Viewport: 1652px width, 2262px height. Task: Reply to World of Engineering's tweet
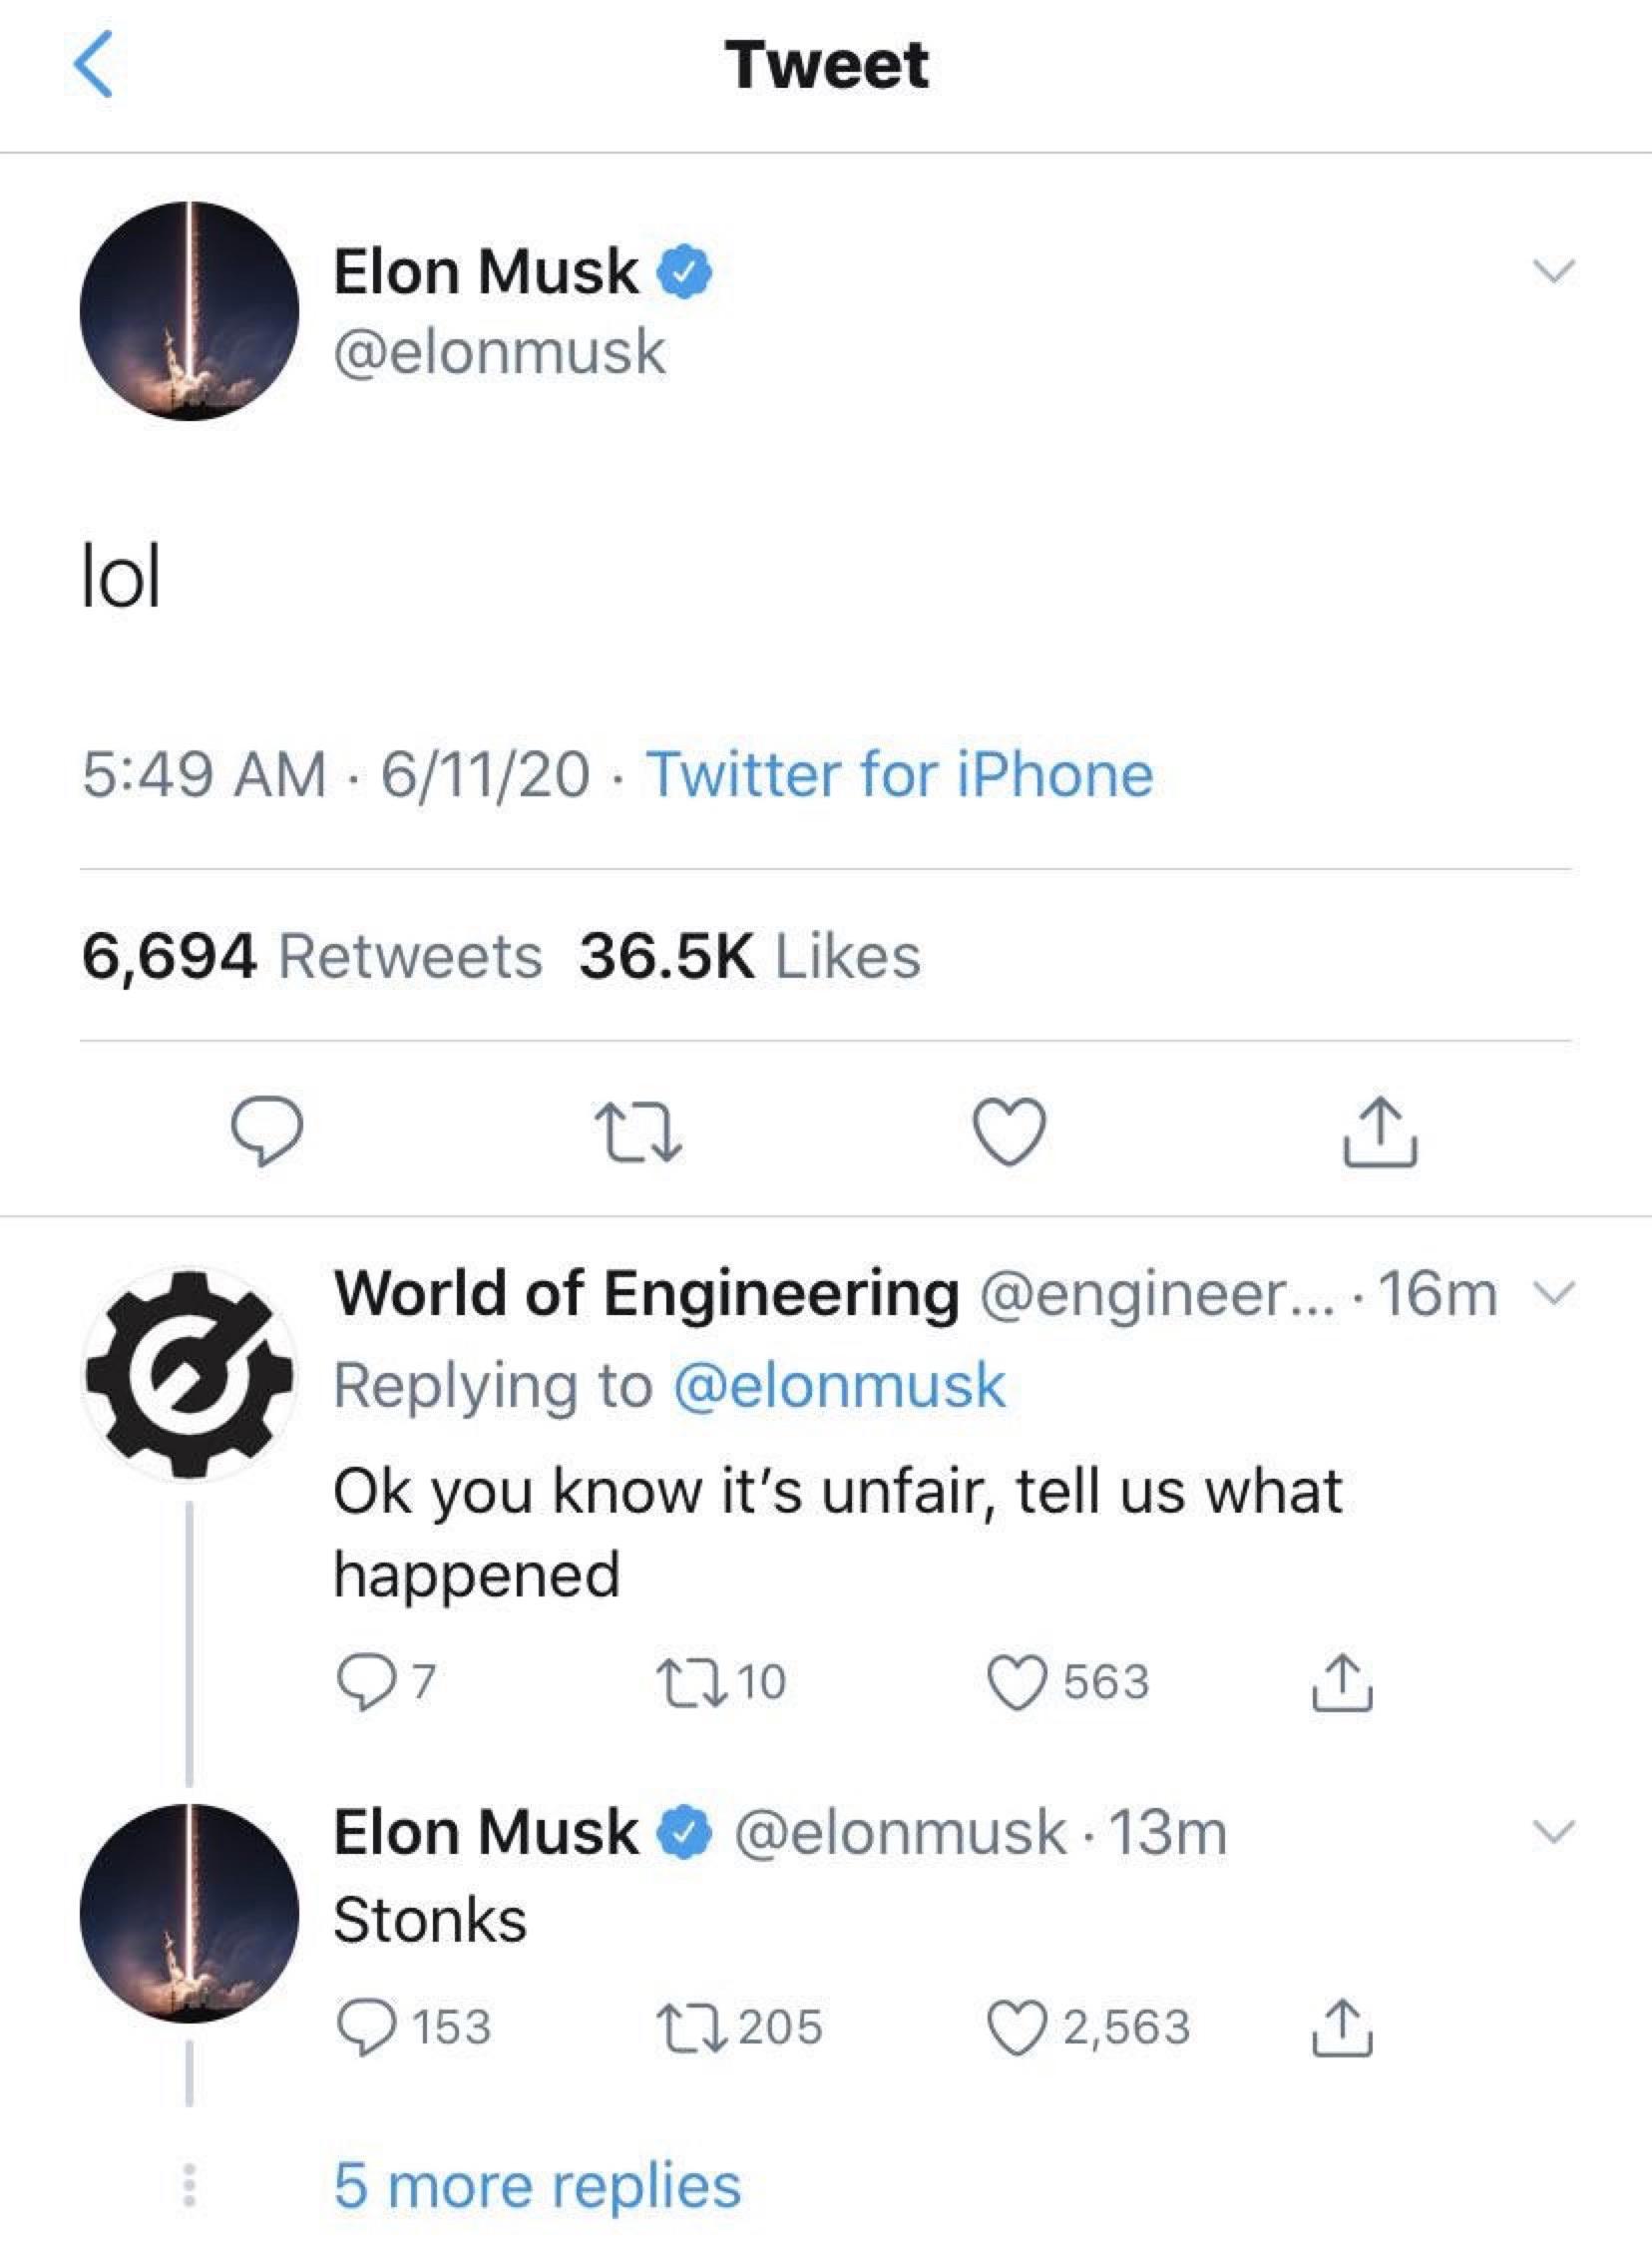[x=368, y=1681]
